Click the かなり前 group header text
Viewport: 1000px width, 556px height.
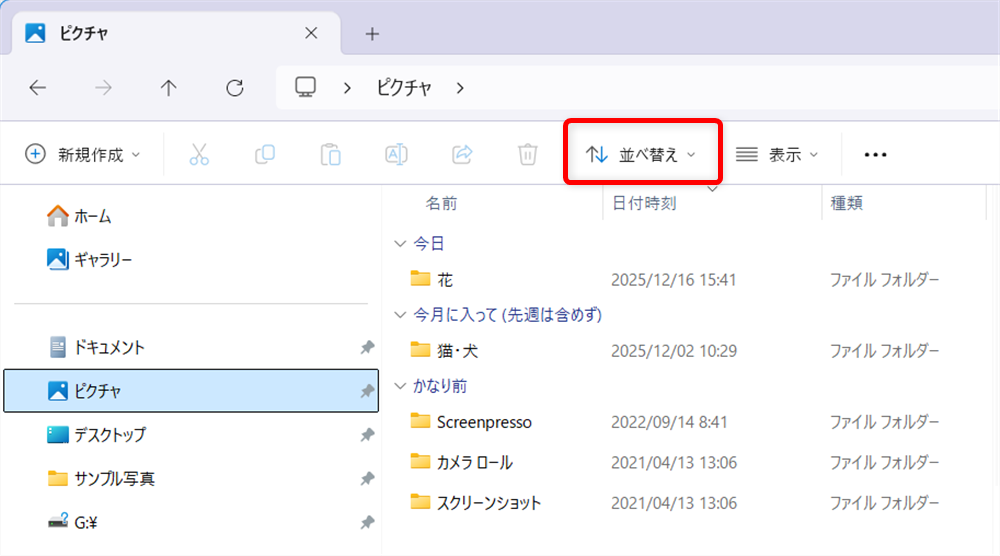tap(440, 386)
